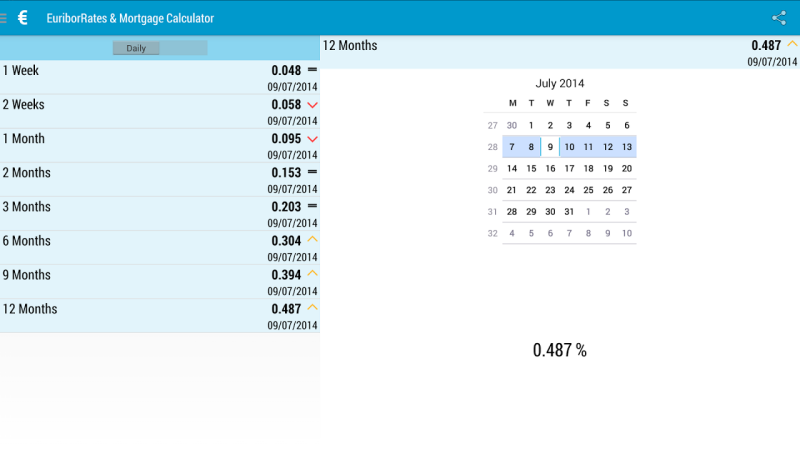Choose July 7 in the calendar
The image size is (800, 453).
click(x=512, y=147)
